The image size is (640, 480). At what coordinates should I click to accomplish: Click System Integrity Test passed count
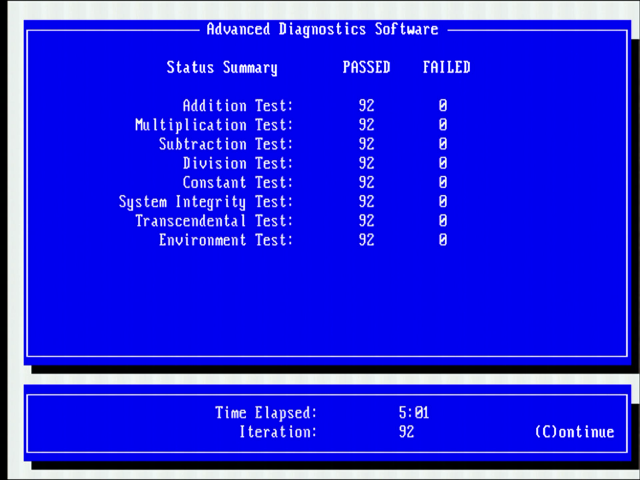367,202
